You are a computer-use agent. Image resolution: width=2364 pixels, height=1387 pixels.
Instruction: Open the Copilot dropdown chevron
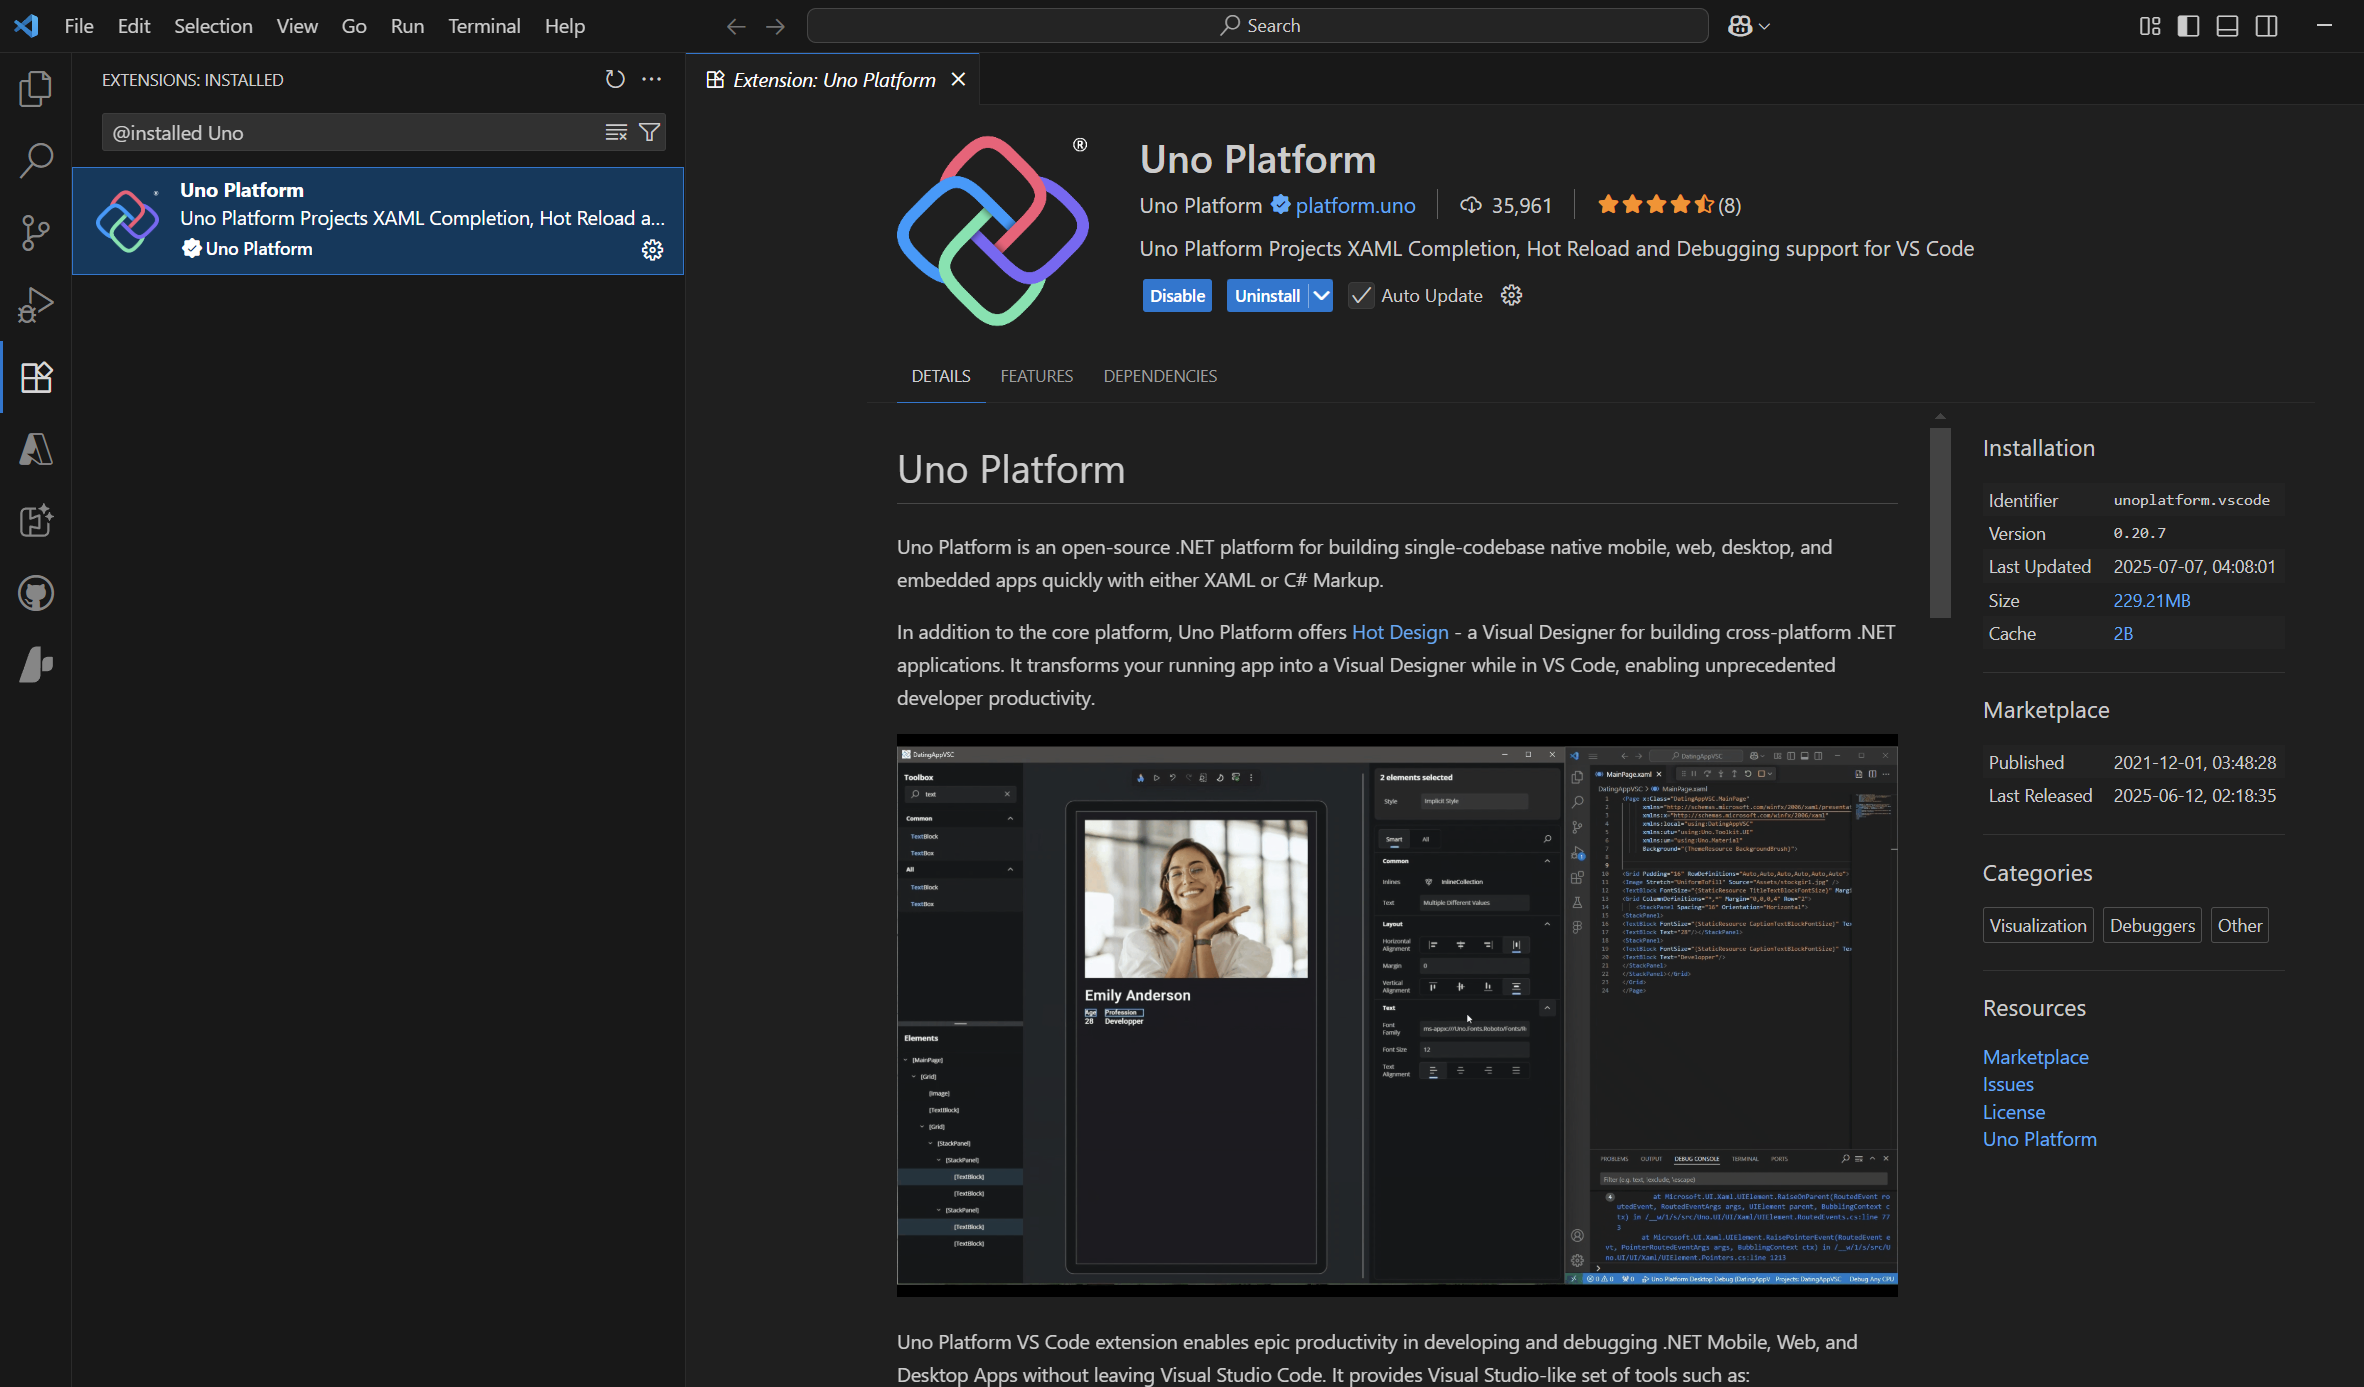(1764, 26)
